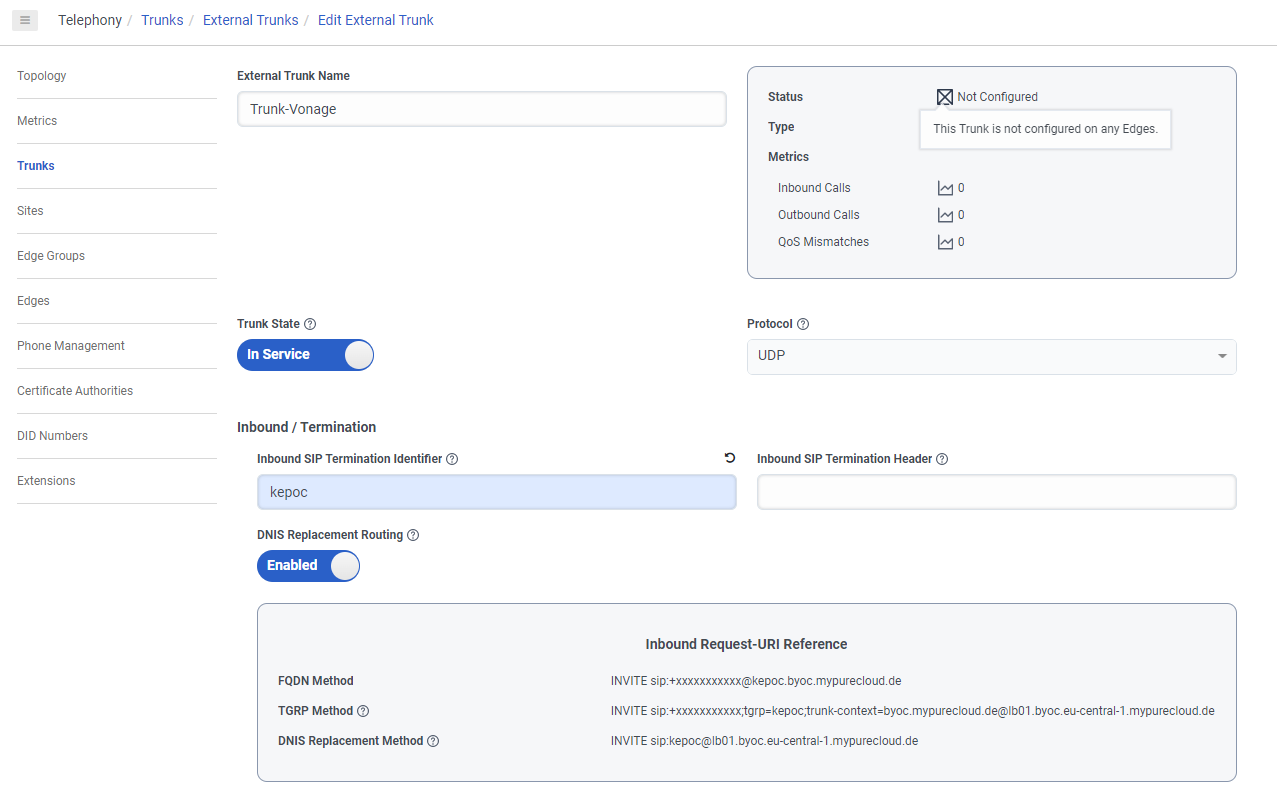Show help for Inbound SIP Termination Header
This screenshot has width=1277, height=804.
click(942, 459)
